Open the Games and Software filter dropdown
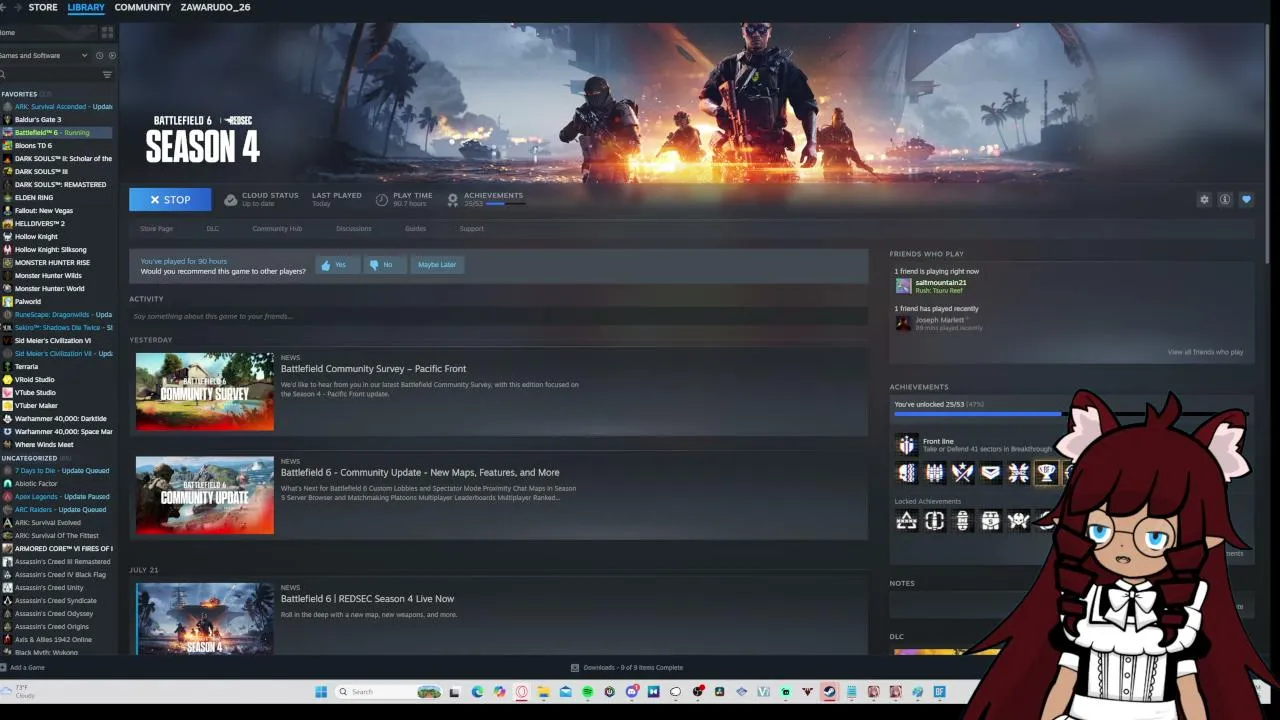This screenshot has height=720, width=1280. [44, 56]
